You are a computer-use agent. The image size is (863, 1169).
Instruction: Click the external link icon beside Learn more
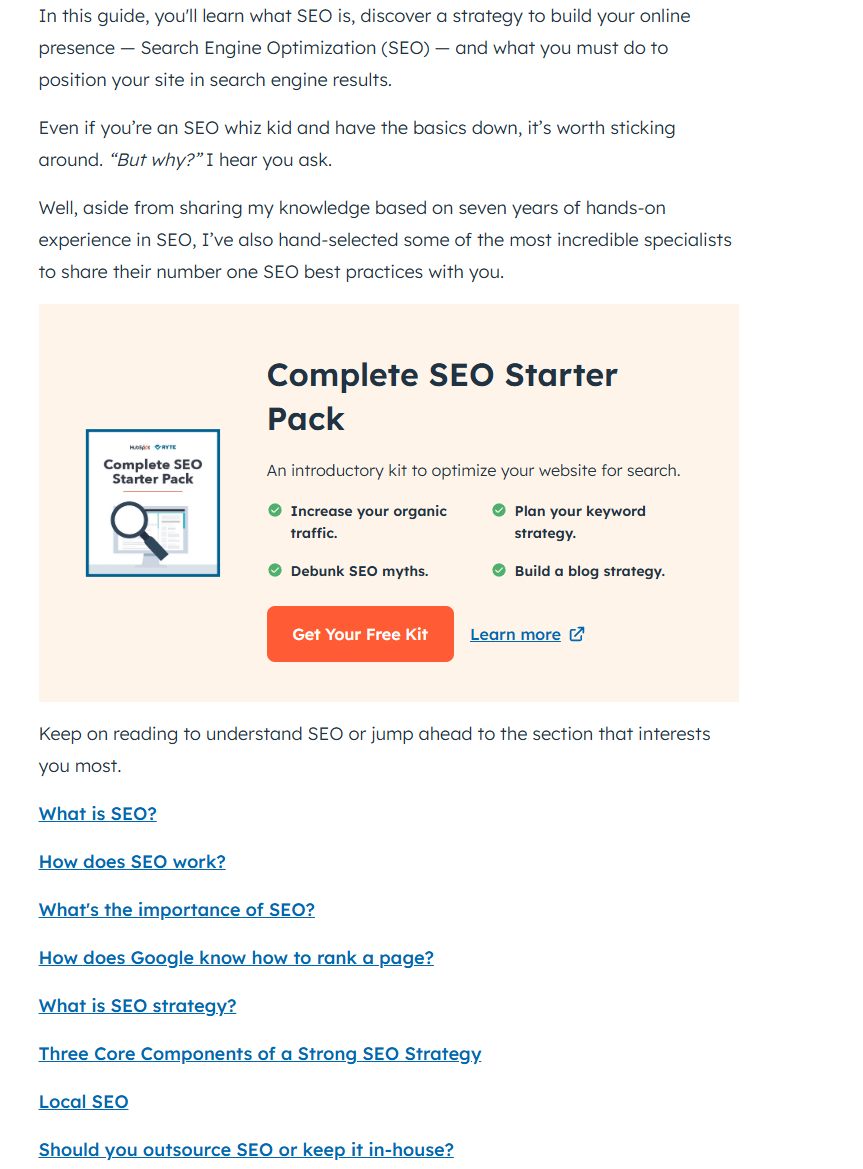click(577, 634)
